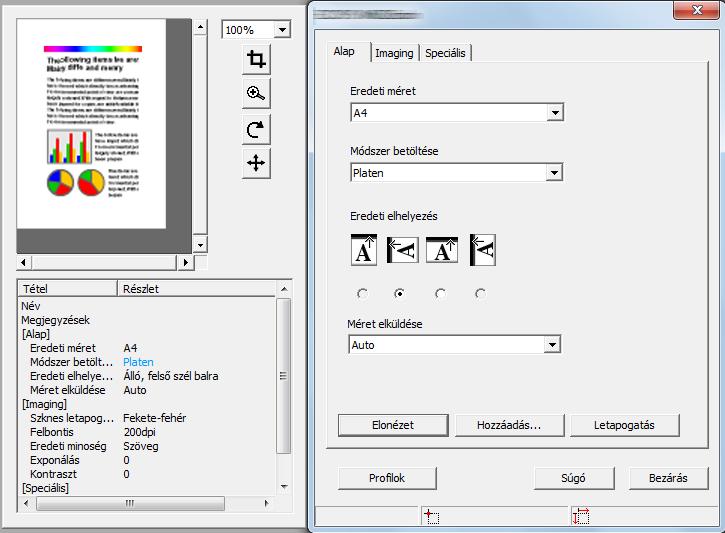Choose portrait top-edge-left placement icon
Image resolution: width=725 pixels, height=533 pixels.
pyautogui.click(x=402, y=250)
